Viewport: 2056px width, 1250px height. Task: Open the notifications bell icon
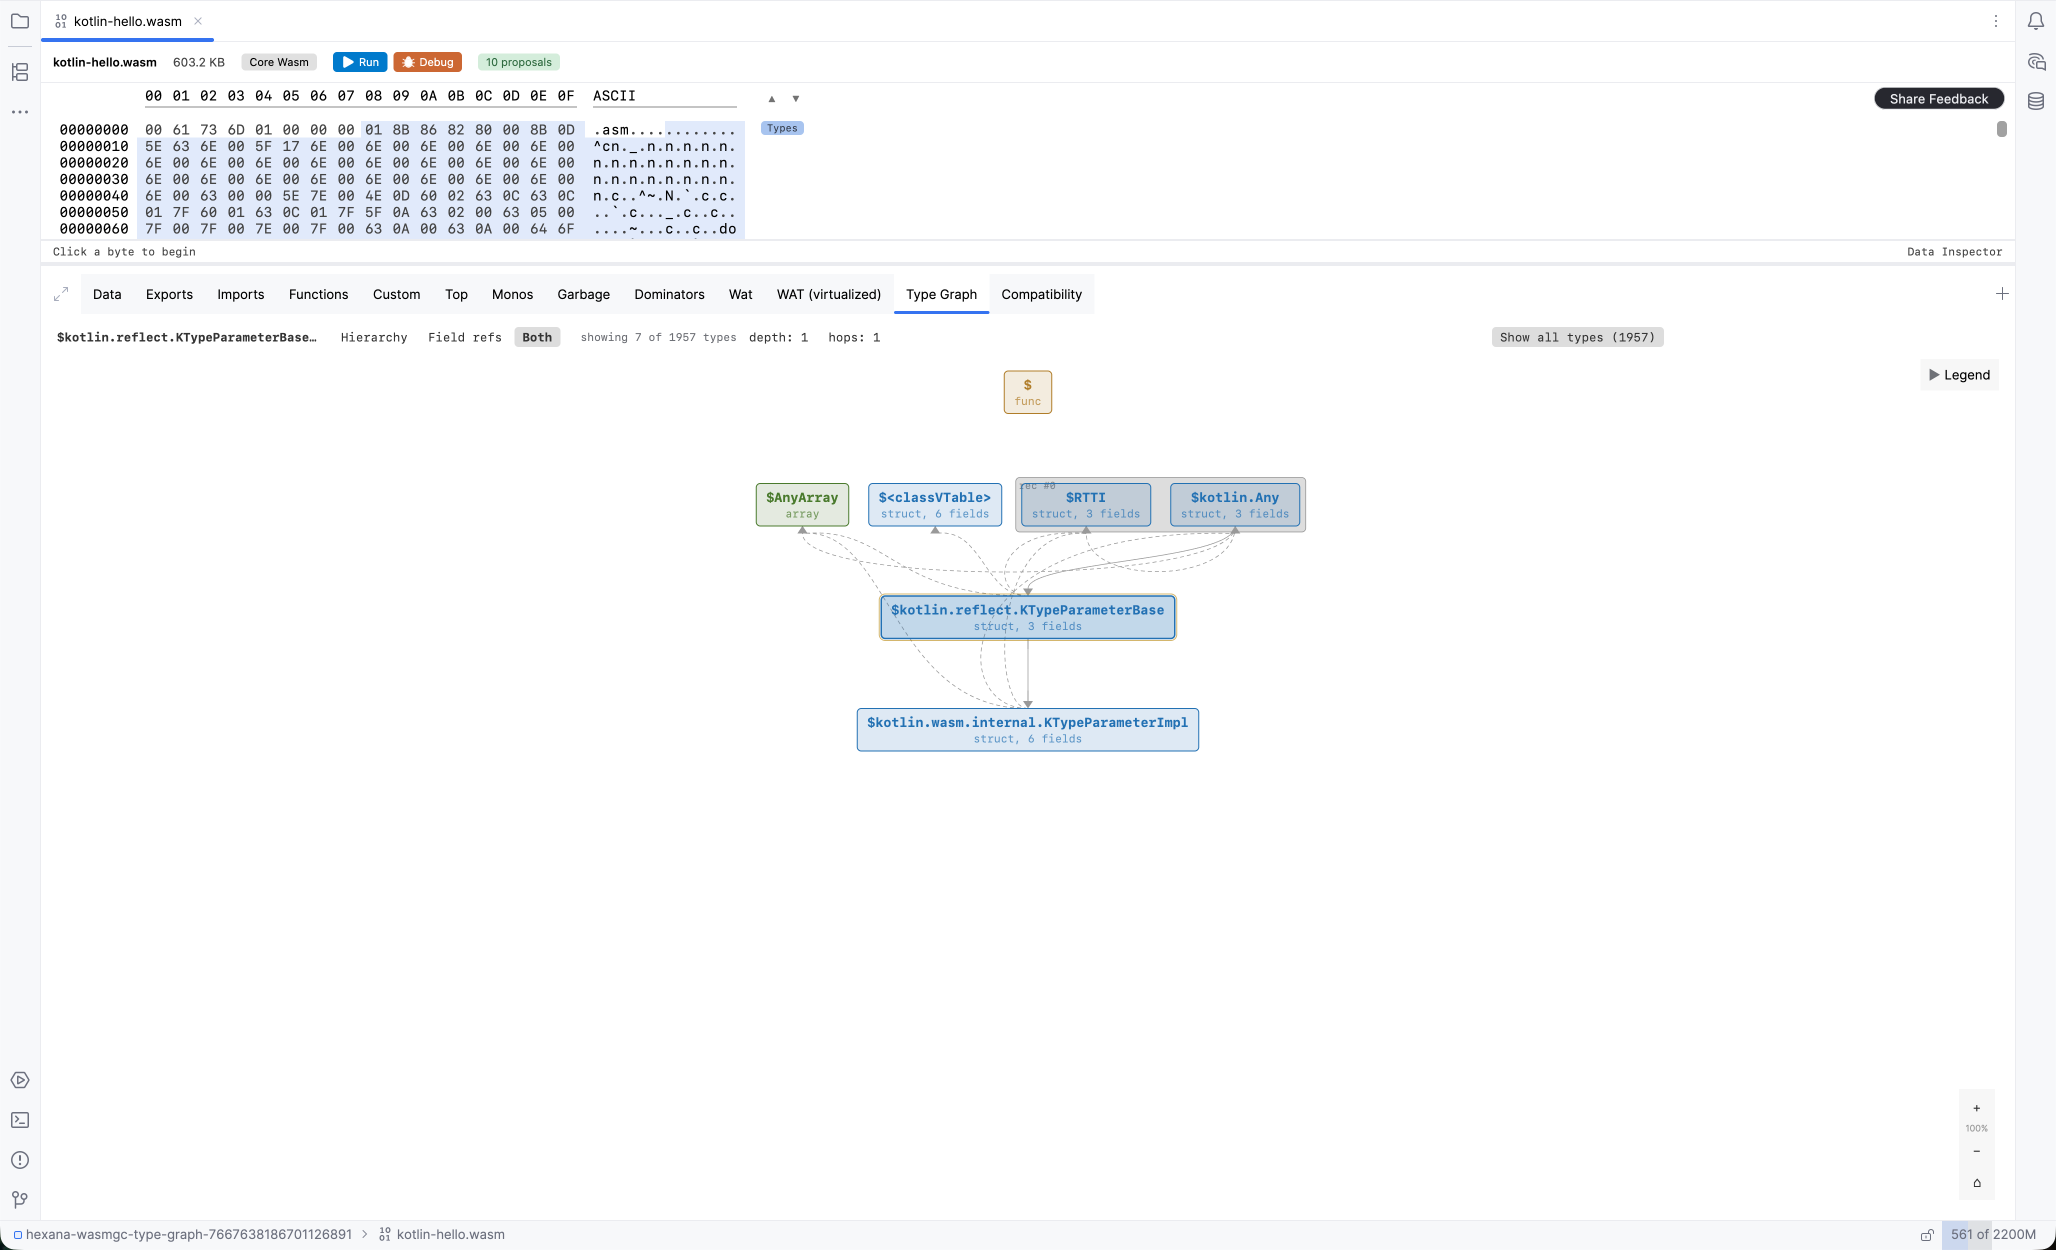(2035, 21)
